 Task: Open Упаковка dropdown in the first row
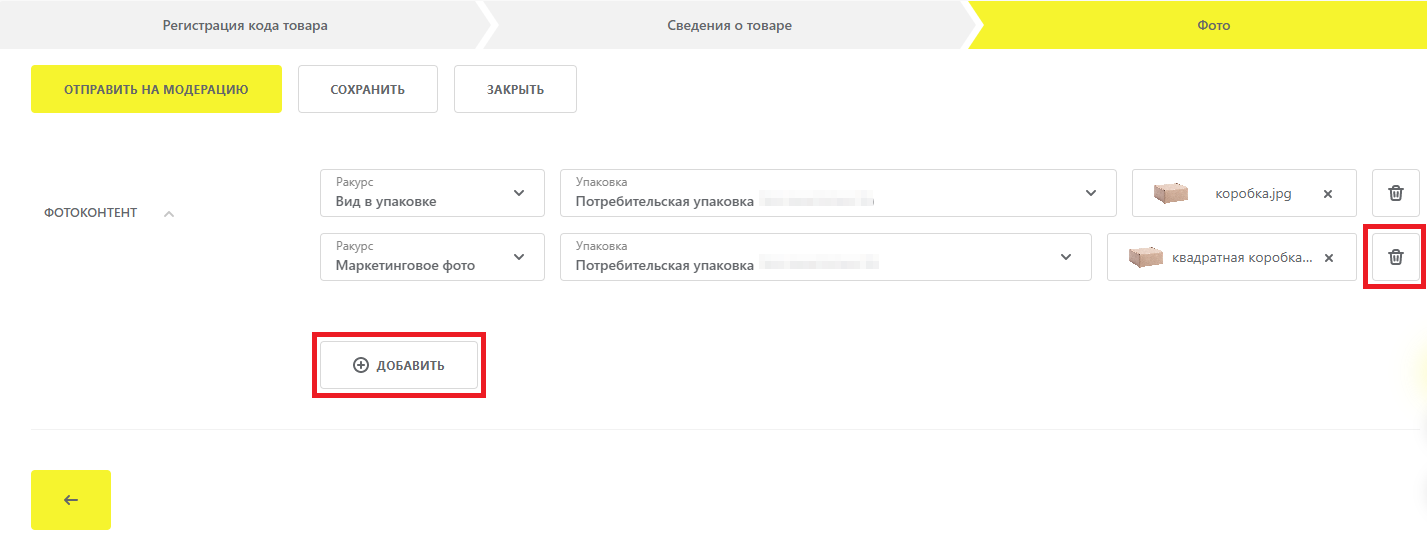[x=838, y=193]
